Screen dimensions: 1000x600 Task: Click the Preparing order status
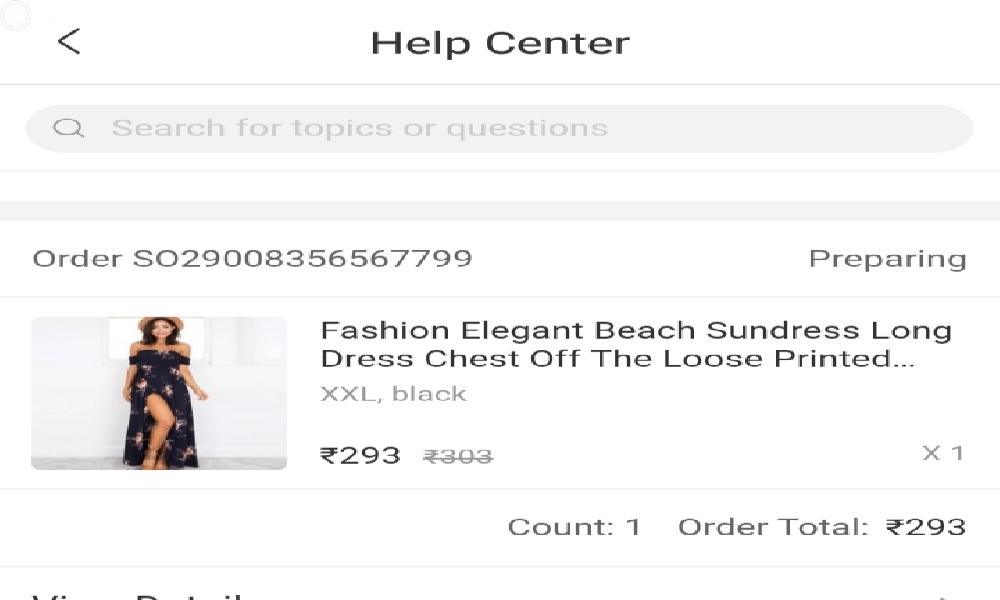click(887, 259)
